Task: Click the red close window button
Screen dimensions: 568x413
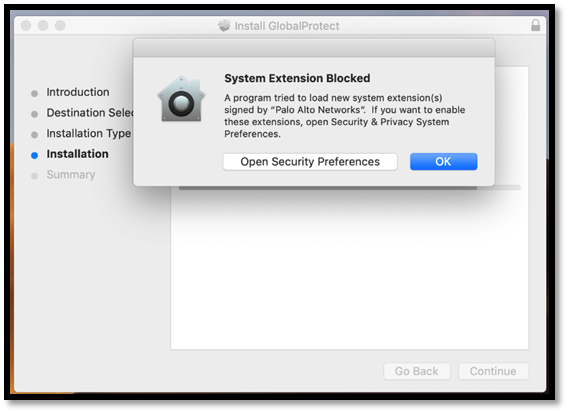Action: [x=26, y=25]
